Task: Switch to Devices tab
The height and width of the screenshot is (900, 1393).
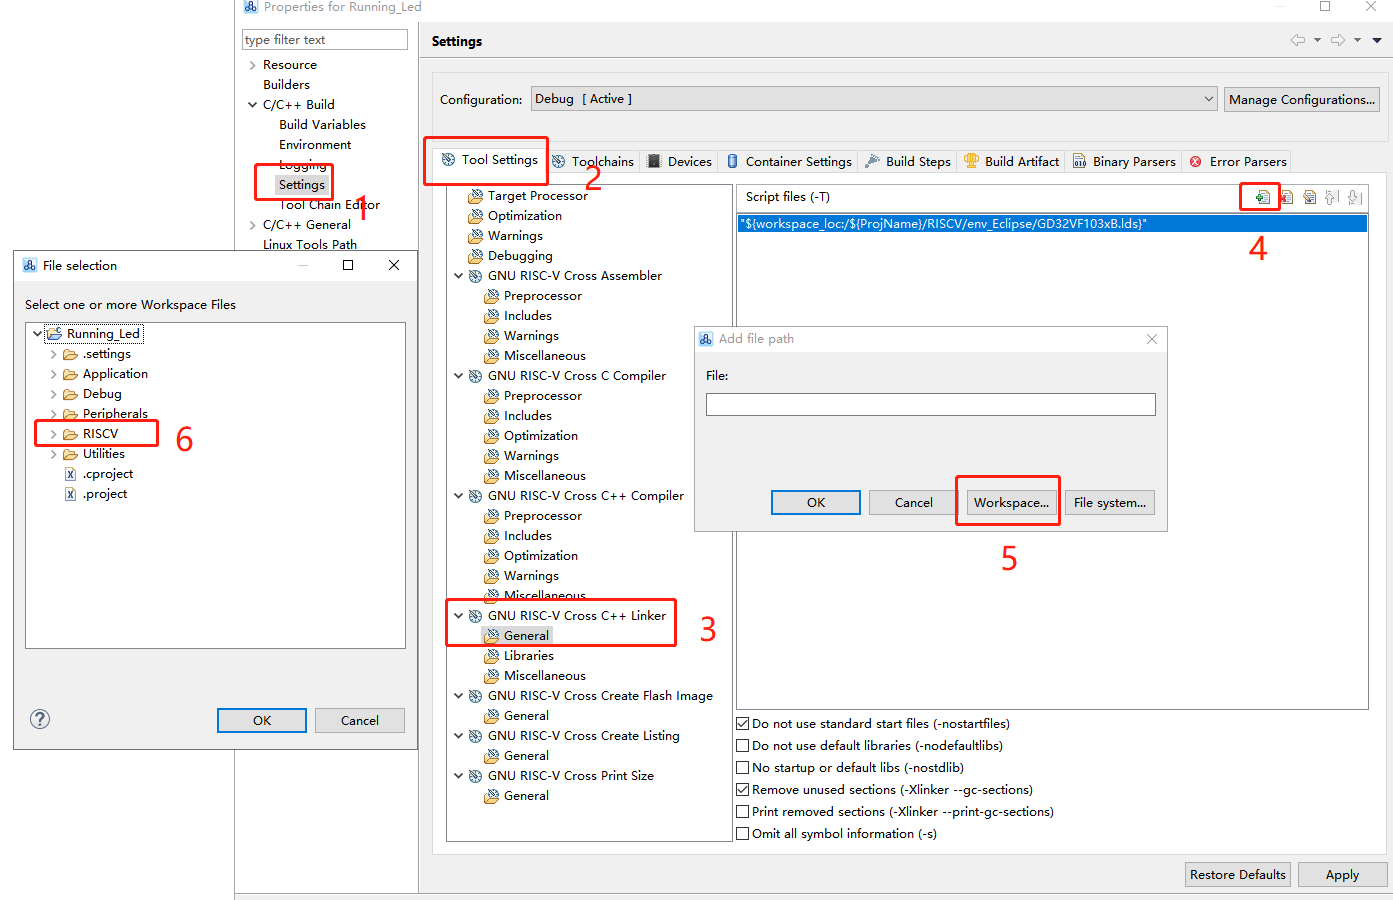Action: point(680,161)
